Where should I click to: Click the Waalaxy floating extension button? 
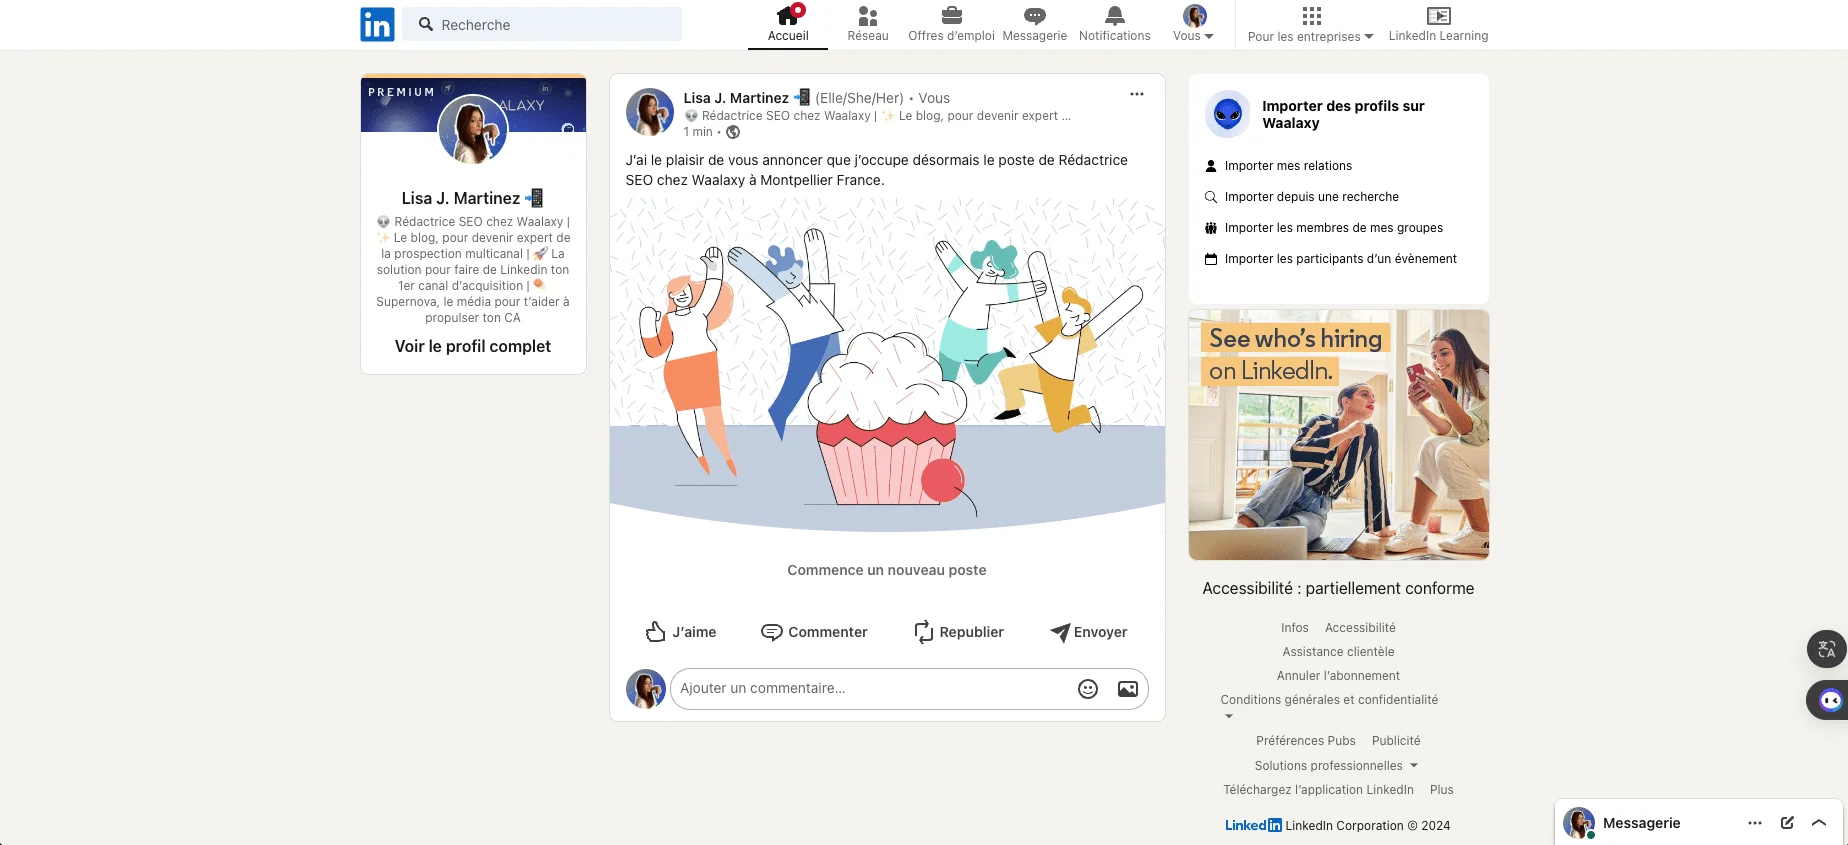point(1829,700)
